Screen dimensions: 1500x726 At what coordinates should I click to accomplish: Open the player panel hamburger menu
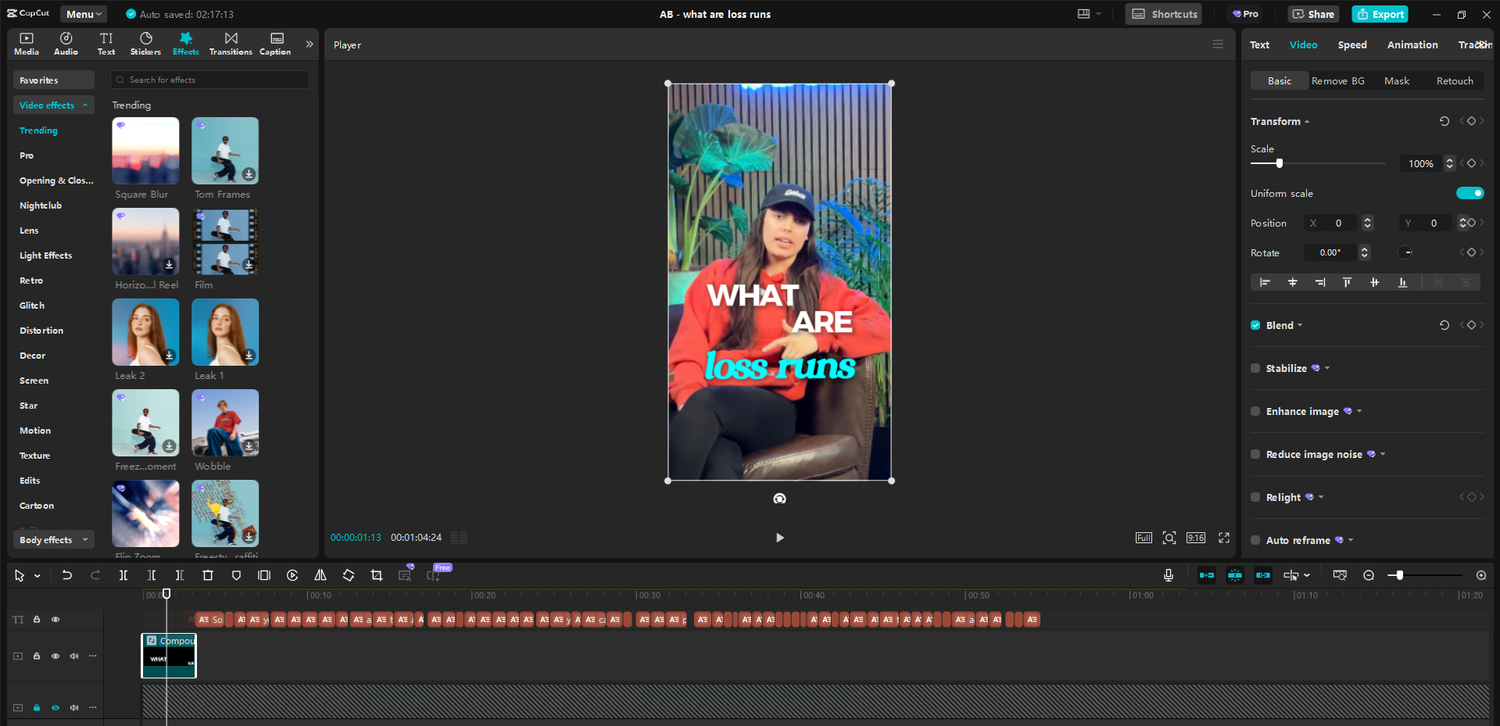pyautogui.click(x=1217, y=44)
